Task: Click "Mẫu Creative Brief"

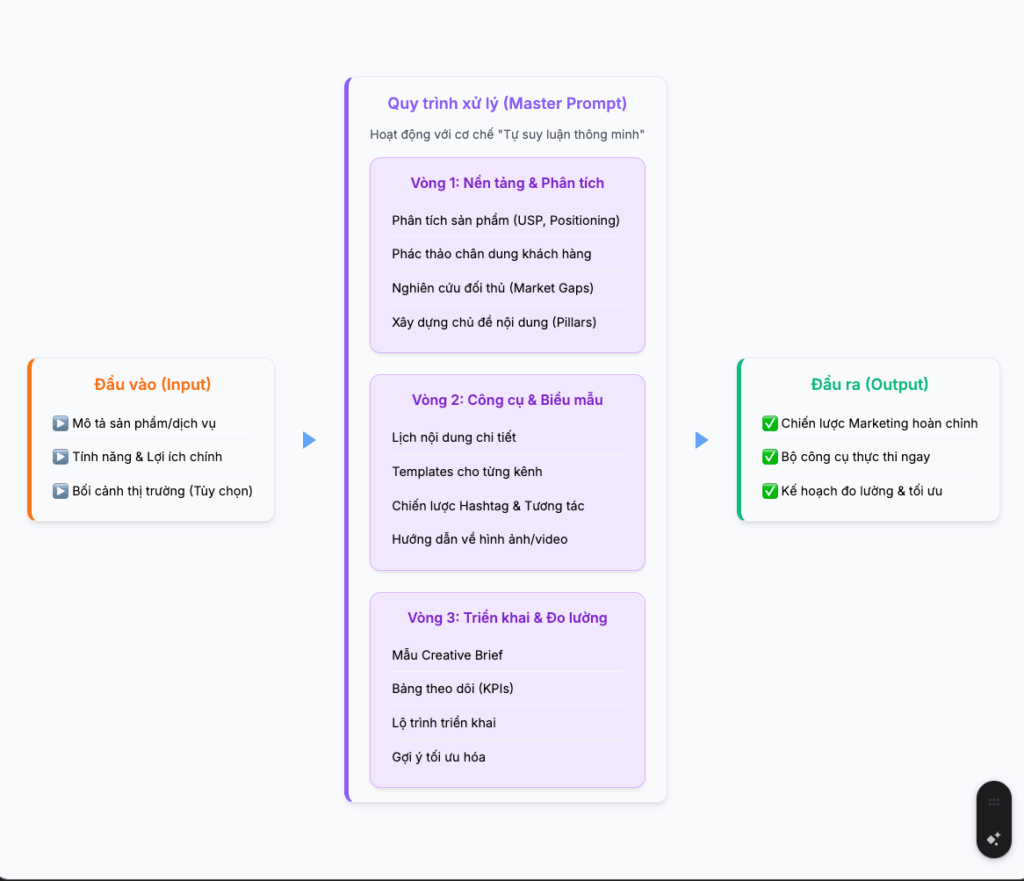Action: pyautogui.click(x=447, y=655)
